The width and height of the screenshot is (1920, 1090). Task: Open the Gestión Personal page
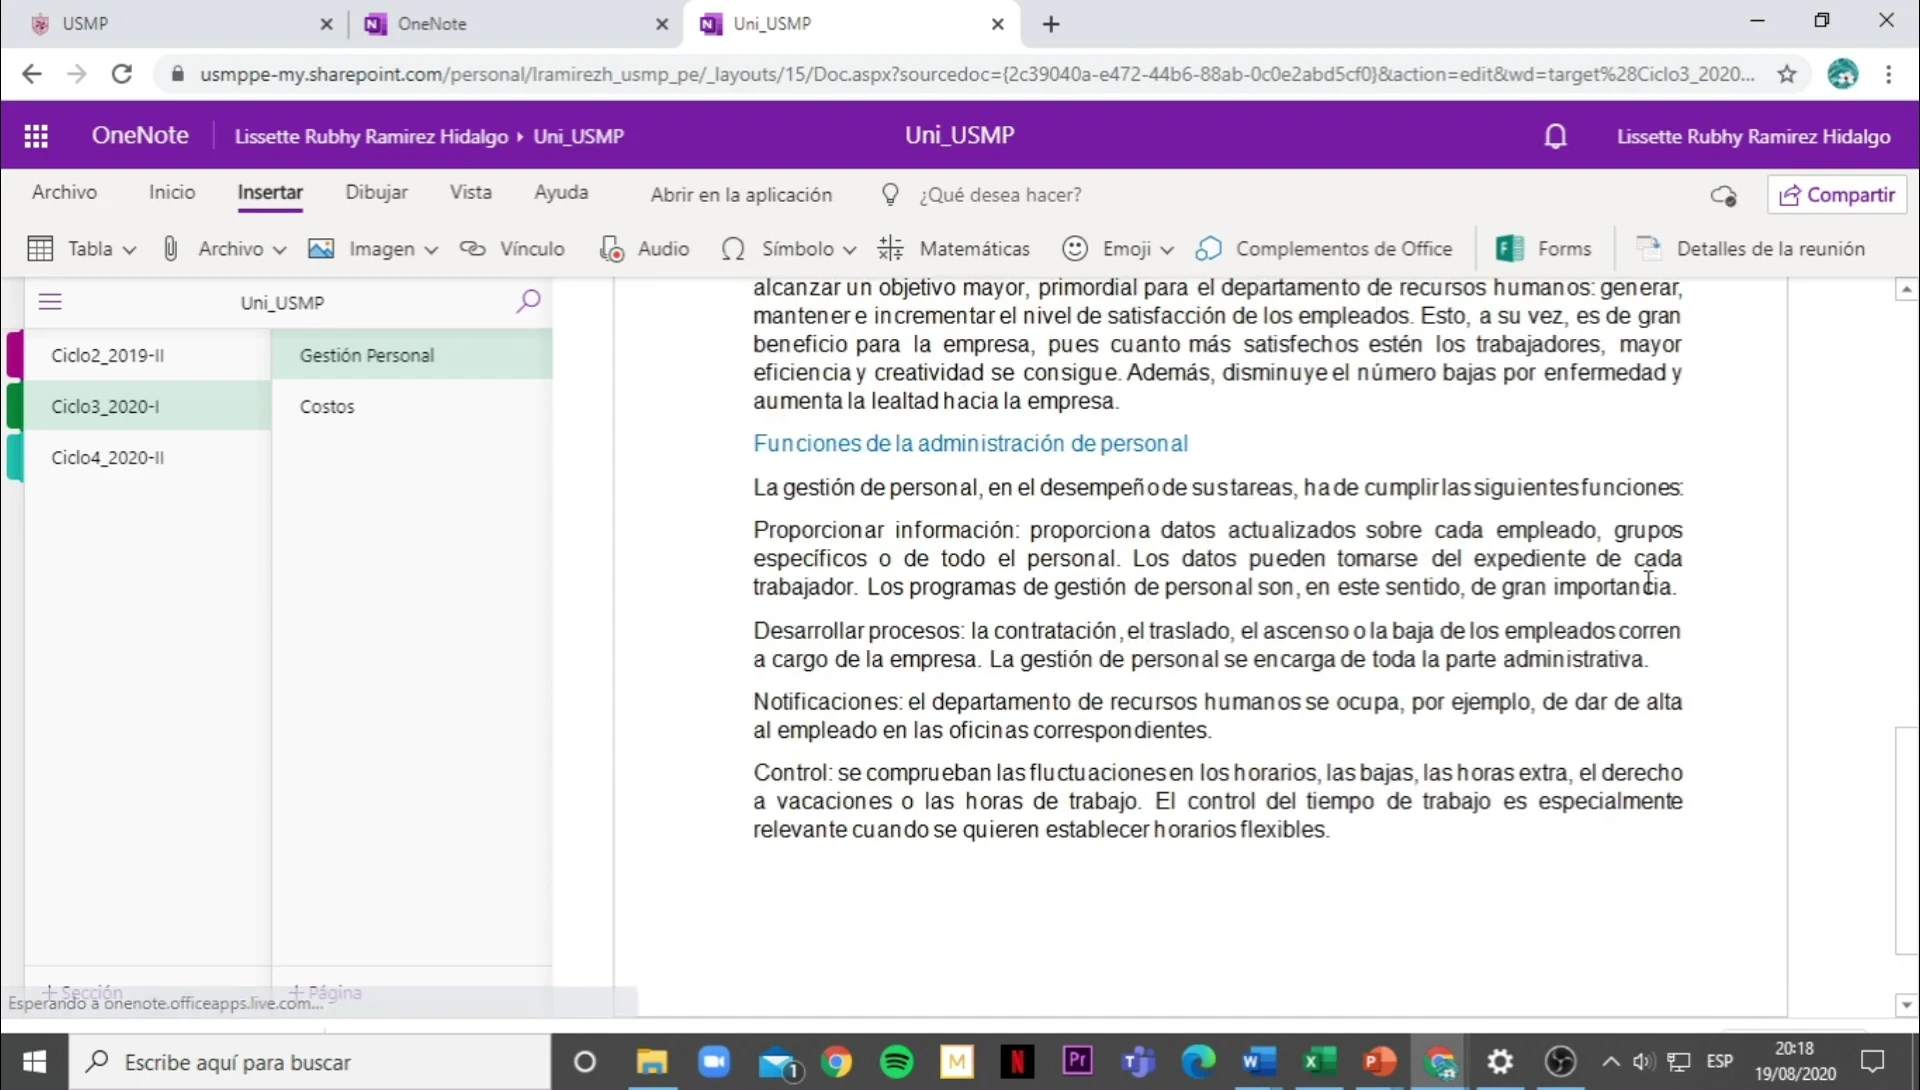click(x=412, y=355)
